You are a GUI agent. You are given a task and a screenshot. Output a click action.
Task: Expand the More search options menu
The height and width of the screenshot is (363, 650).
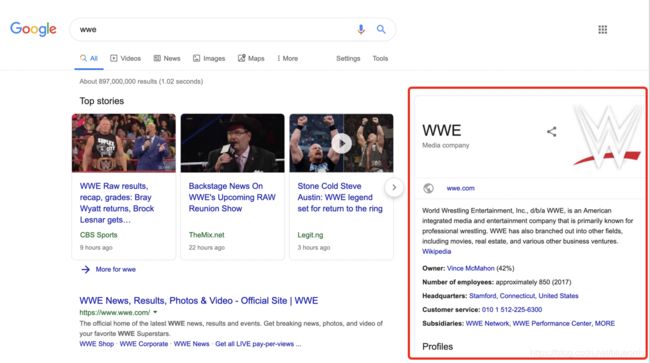288,58
